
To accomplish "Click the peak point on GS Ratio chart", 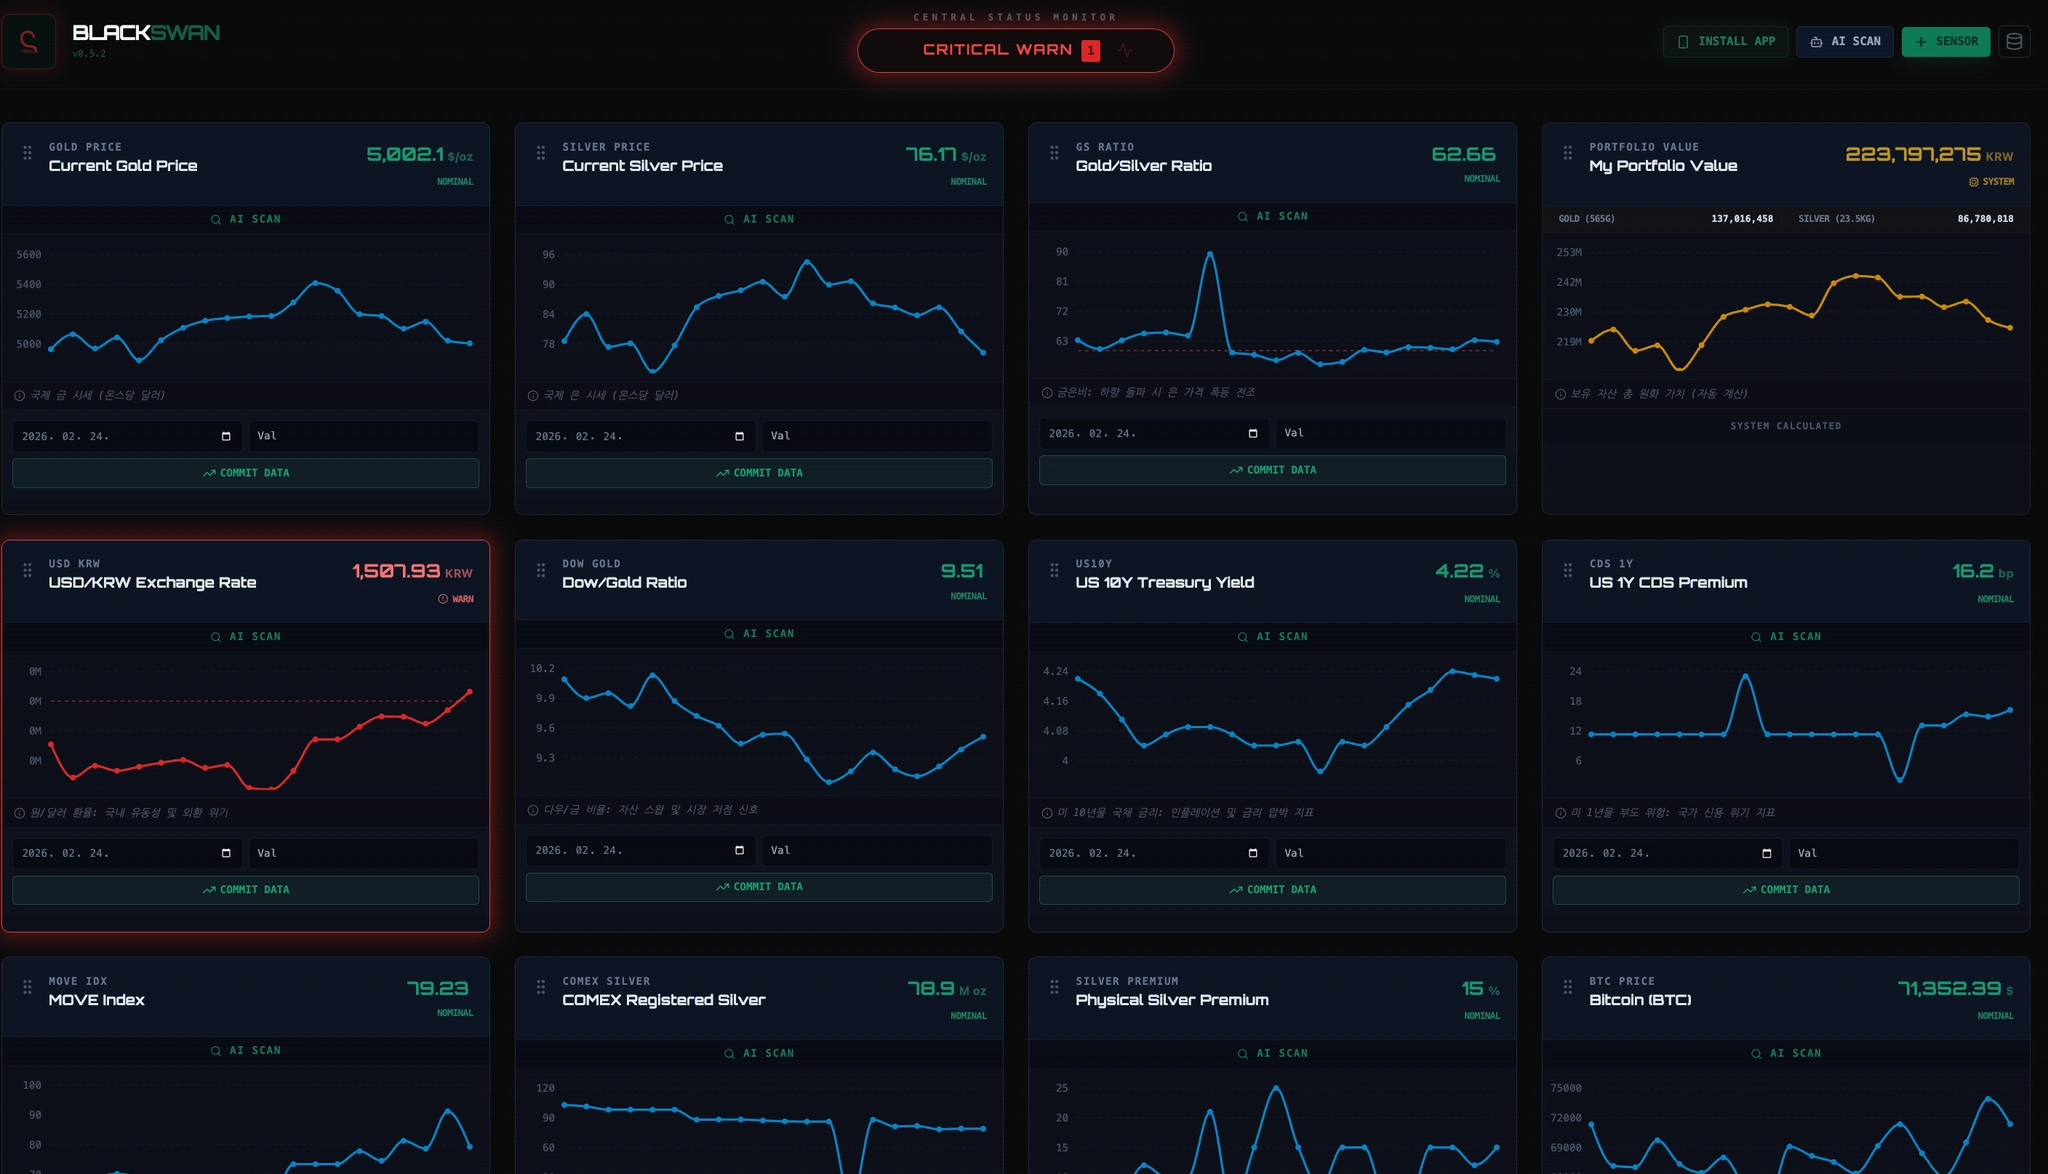I will (1210, 254).
